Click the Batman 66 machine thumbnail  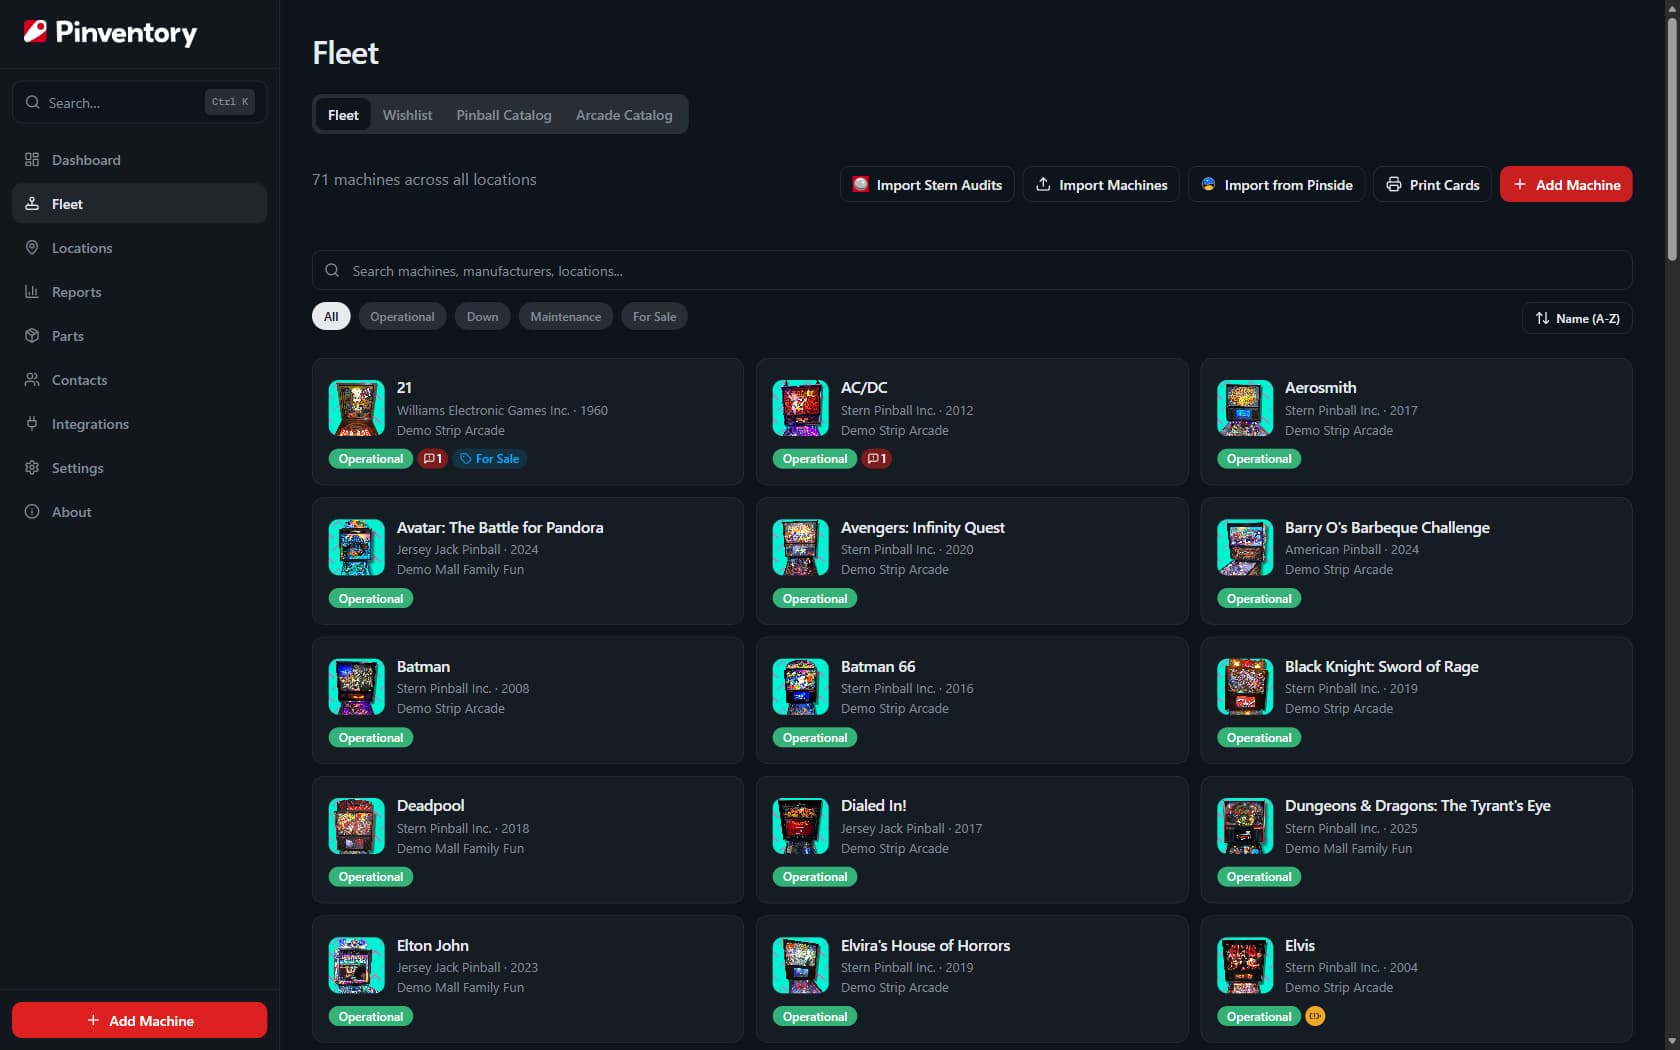point(801,687)
